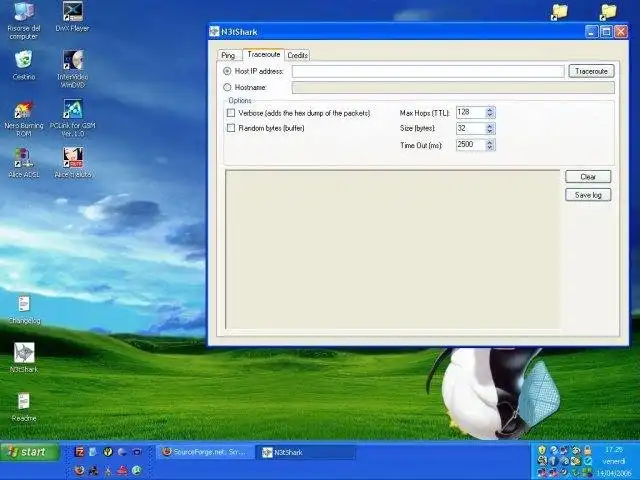Viewport: 640px width, 480px height.
Task: Click the Save log button
Action: pos(588,195)
